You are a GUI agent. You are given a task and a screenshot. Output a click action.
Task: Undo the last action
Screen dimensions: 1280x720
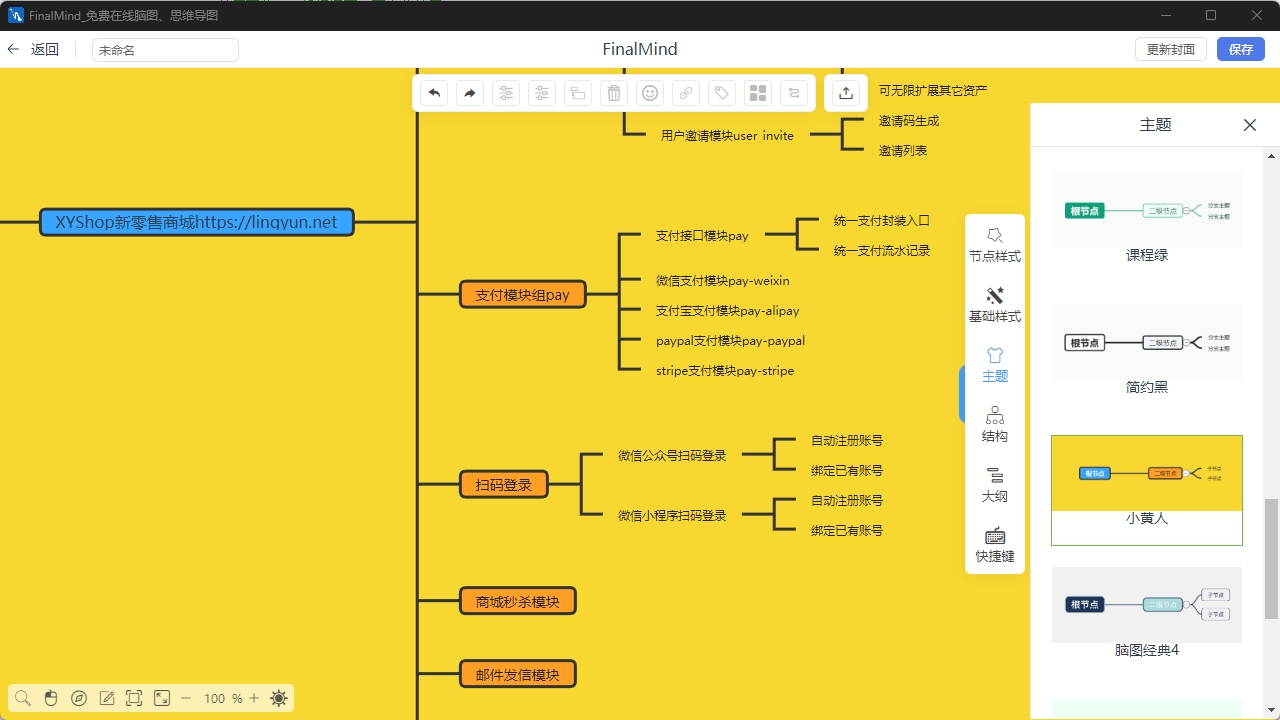point(434,92)
